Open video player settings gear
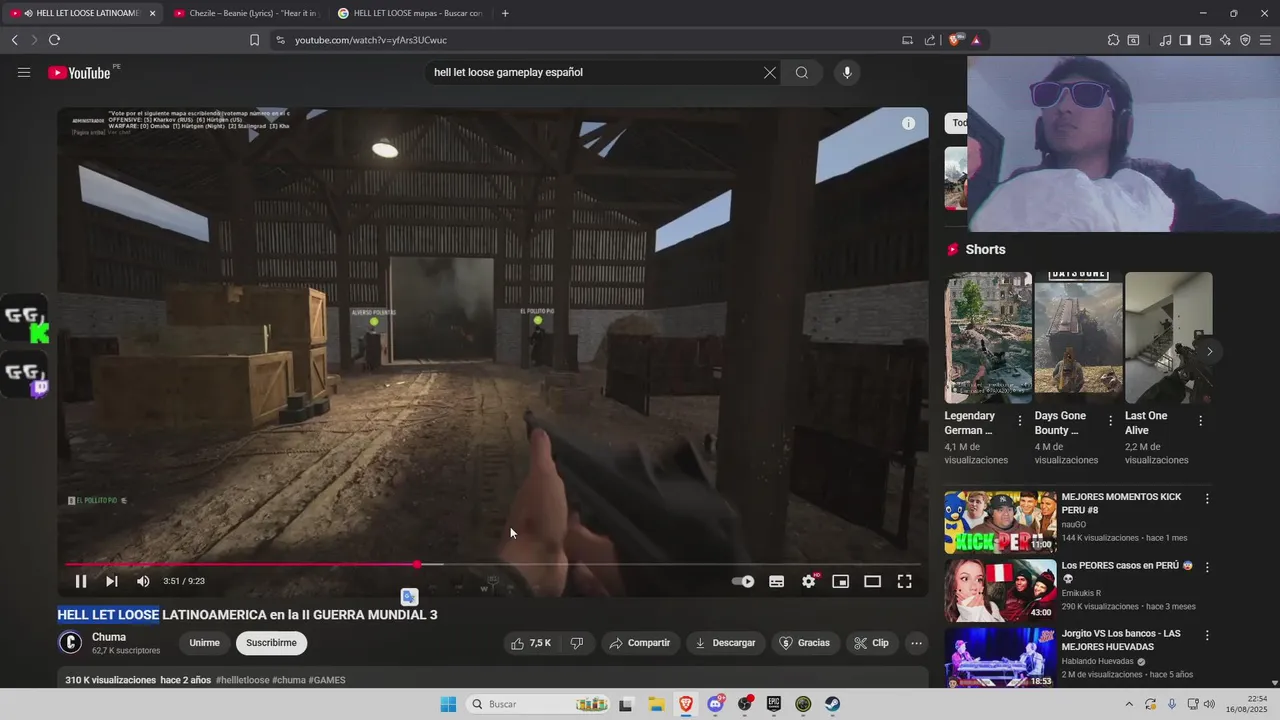Viewport: 1280px width, 720px height. pos(809,581)
